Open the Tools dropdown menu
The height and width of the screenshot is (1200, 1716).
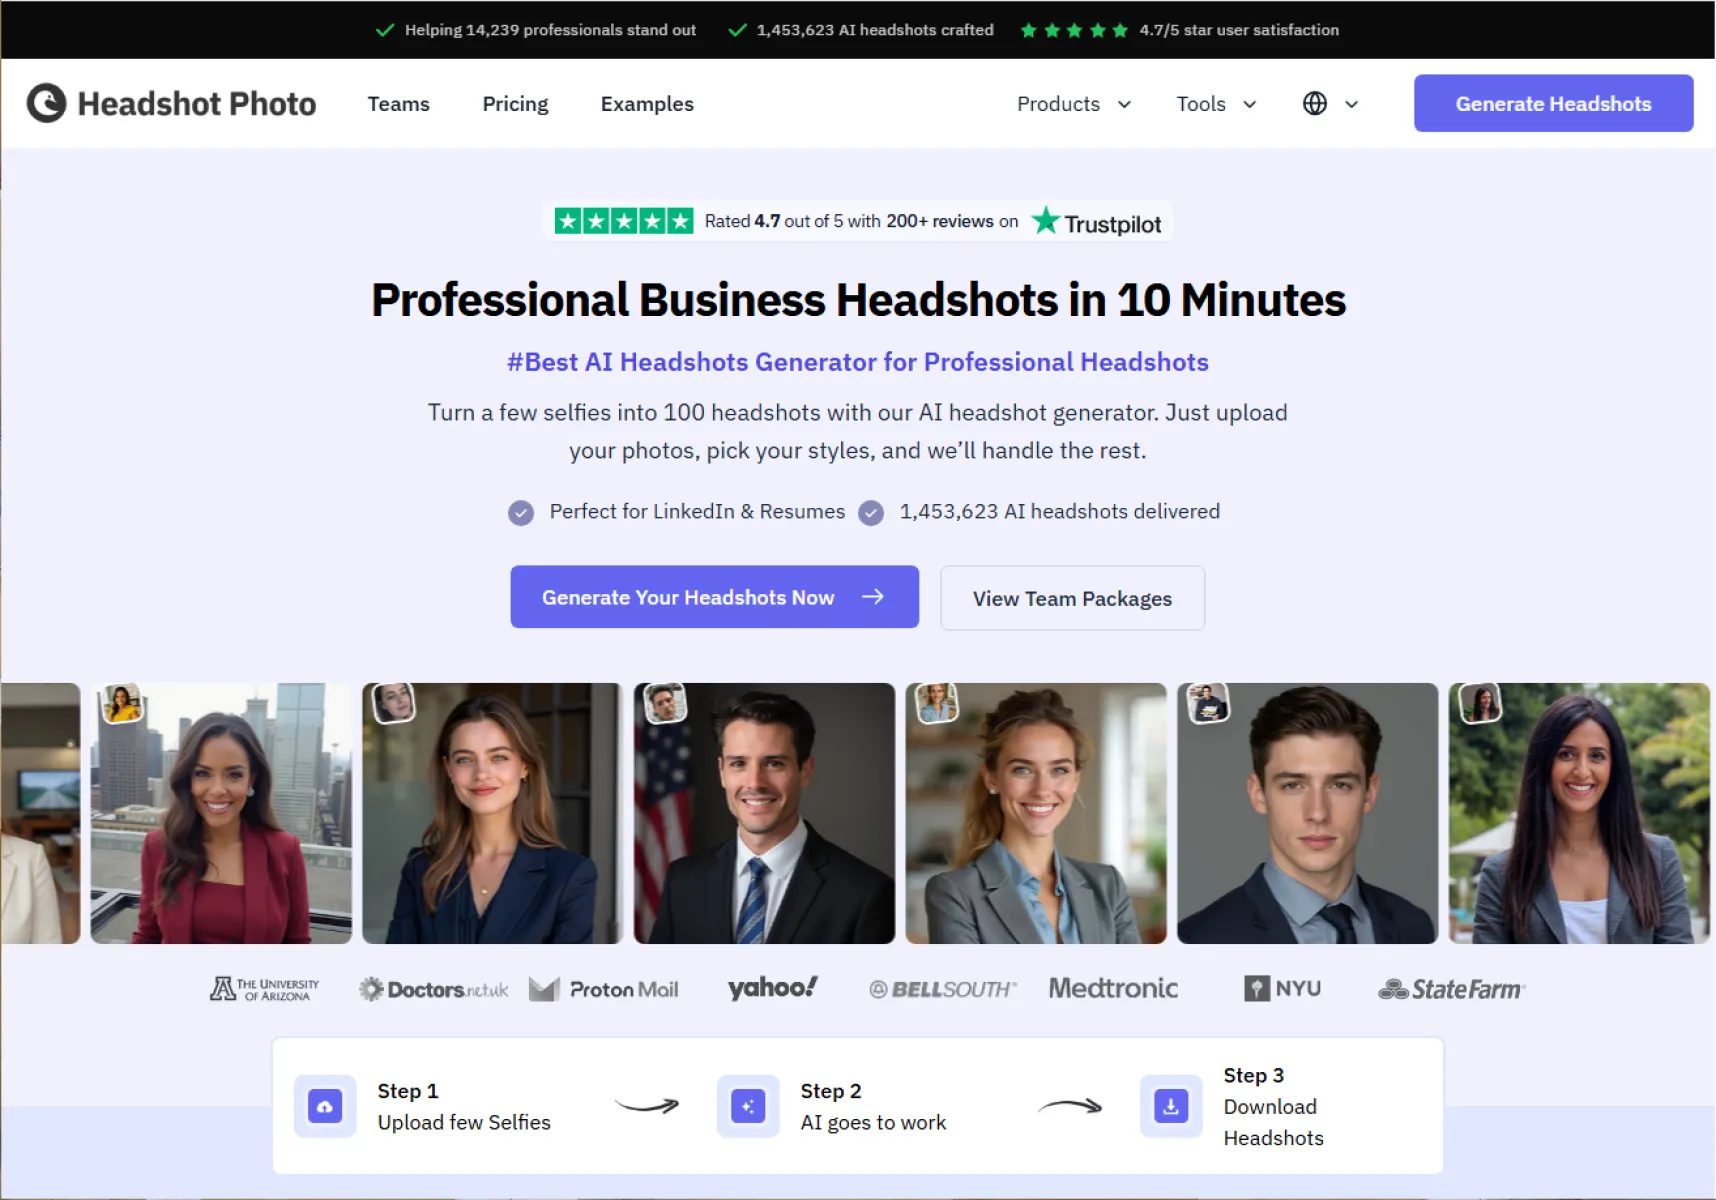(x=1216, y=104)
